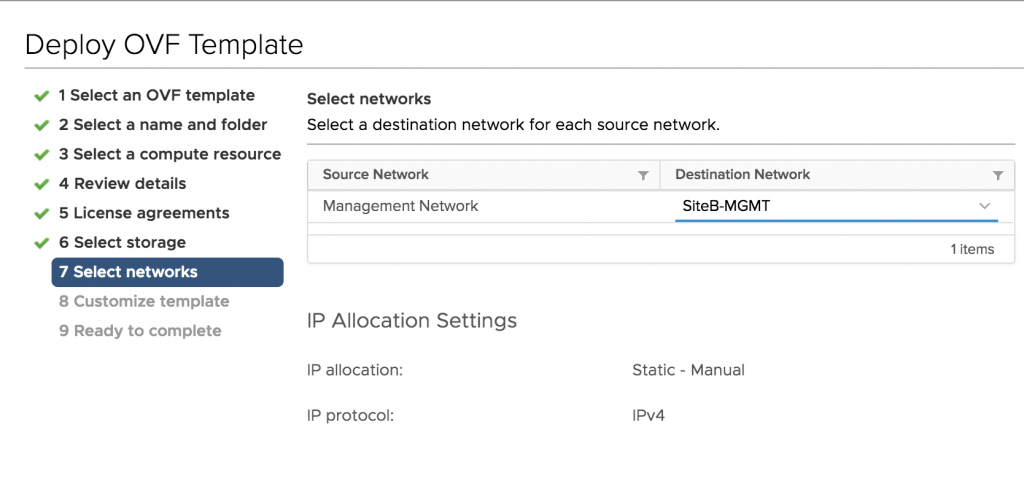
Task: Click the green checkmark beside Review details
Action: pos(42,184)
